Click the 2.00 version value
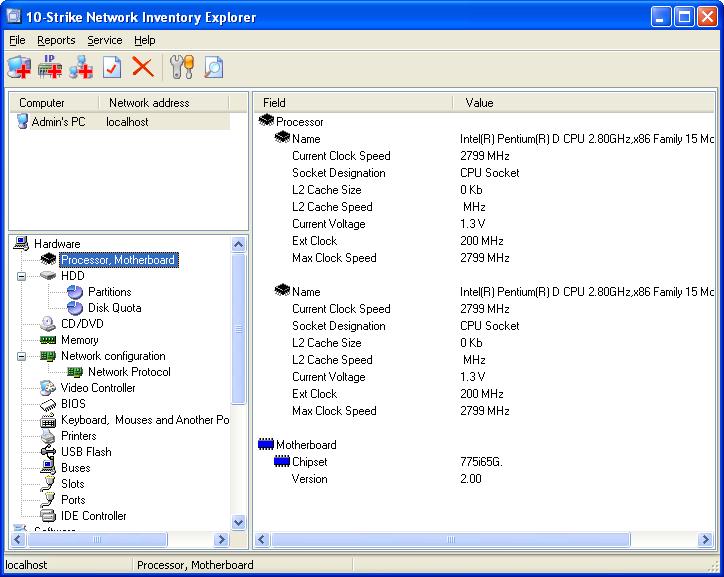The height and width of the screenshot is (577, 724). [x=471, y=479]
